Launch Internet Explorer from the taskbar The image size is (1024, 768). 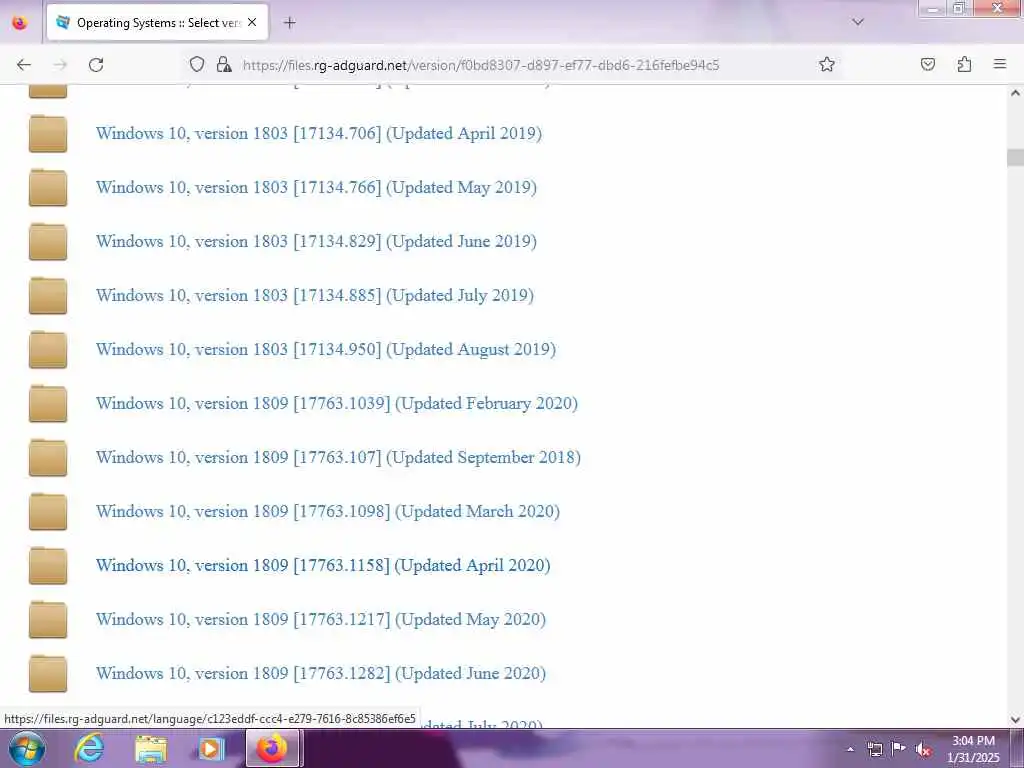pos(88,748)
